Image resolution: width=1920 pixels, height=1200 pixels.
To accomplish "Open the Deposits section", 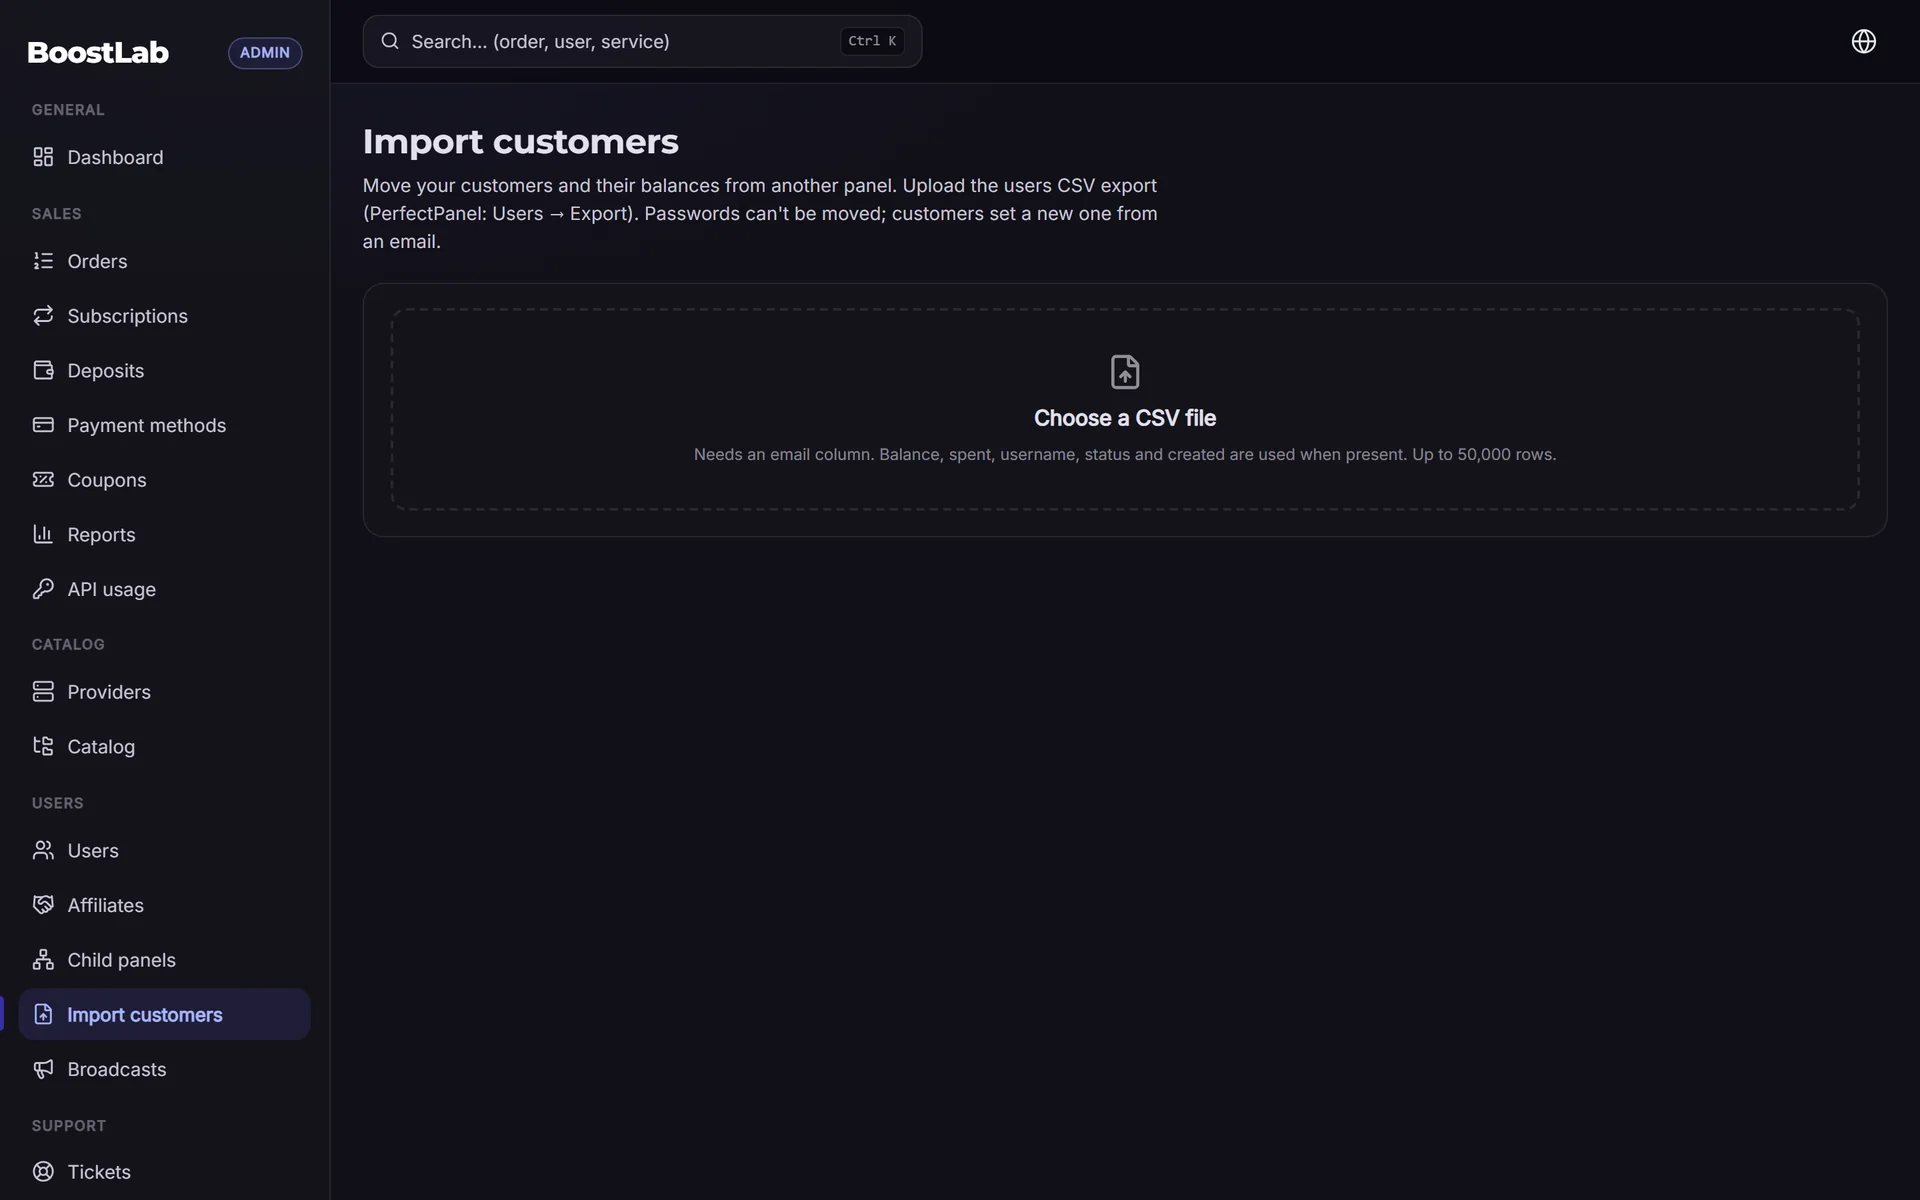I will 165,370.
